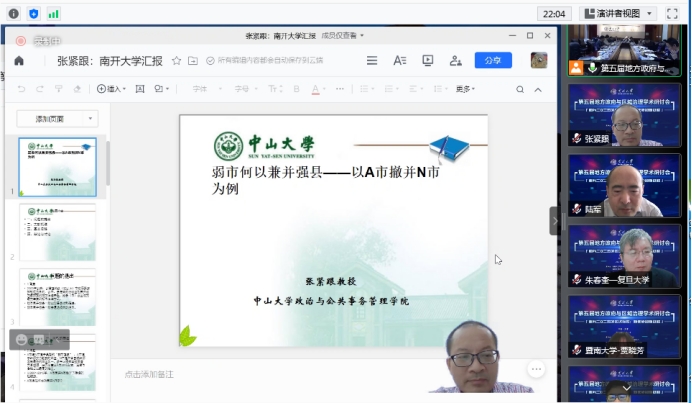Click the undo arrow in the toolbar

(22, 89)
